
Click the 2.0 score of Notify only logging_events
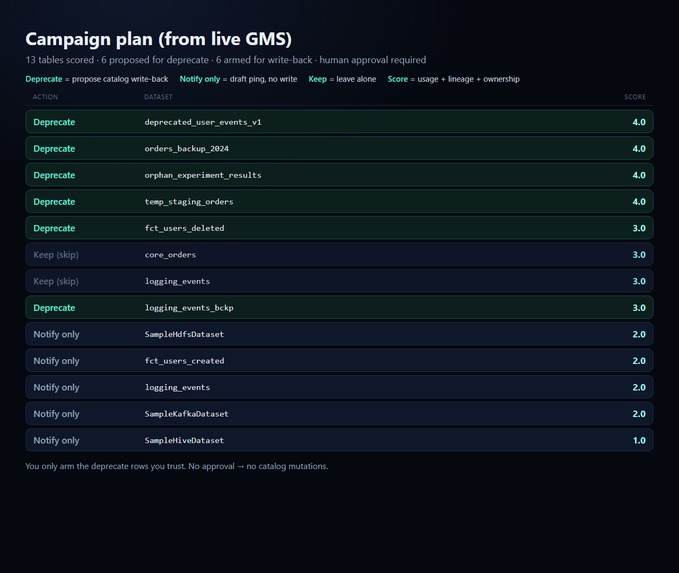[639, 387]
